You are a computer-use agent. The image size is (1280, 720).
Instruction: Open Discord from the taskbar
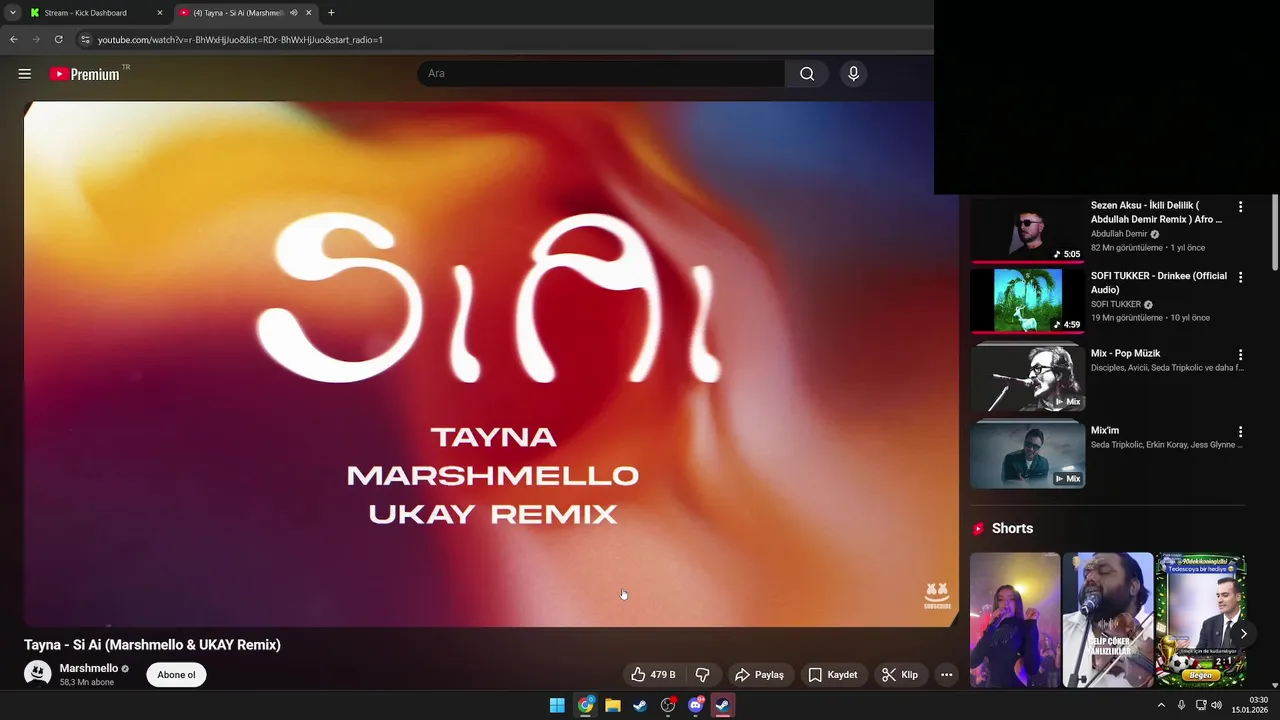pyautogui.click(x=696, y=705)
